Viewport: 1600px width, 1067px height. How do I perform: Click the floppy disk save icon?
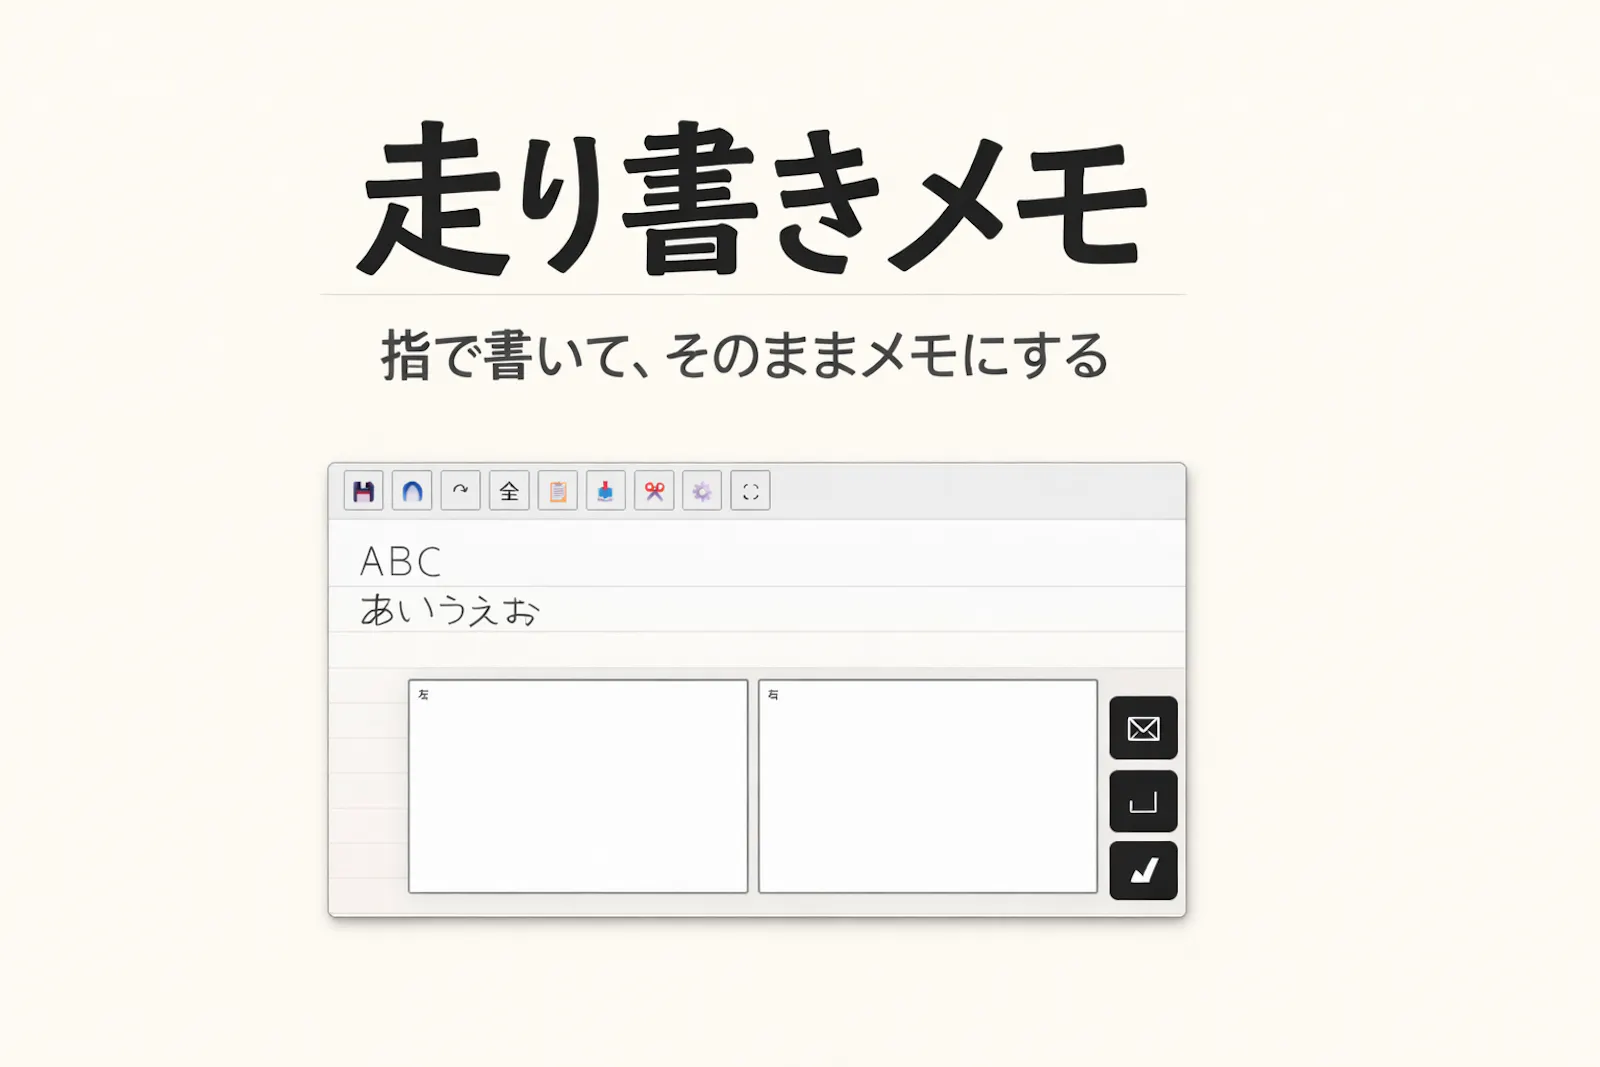tap(363, 491)
